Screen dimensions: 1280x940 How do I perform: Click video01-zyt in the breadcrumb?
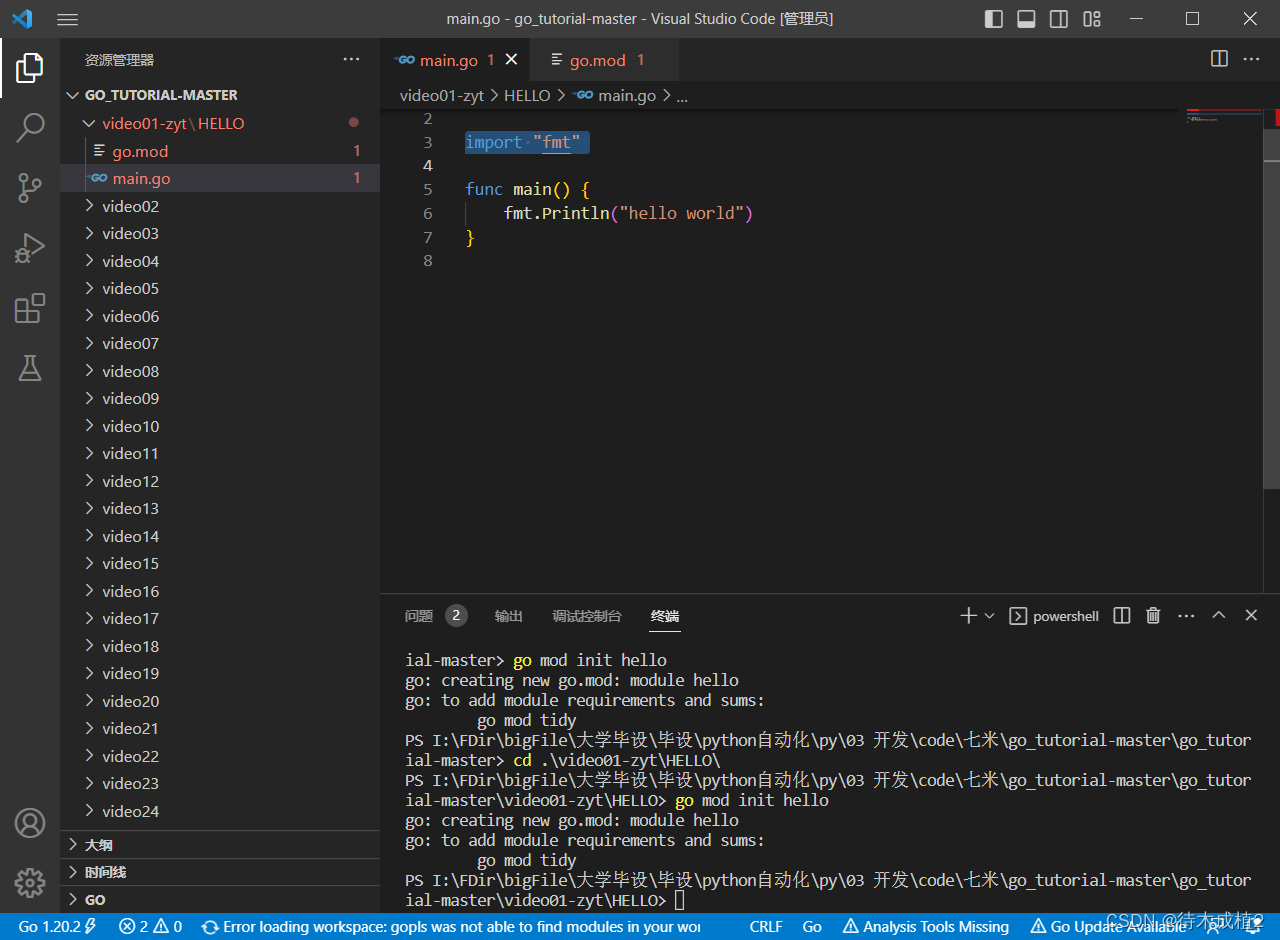(x=440, y=96)
